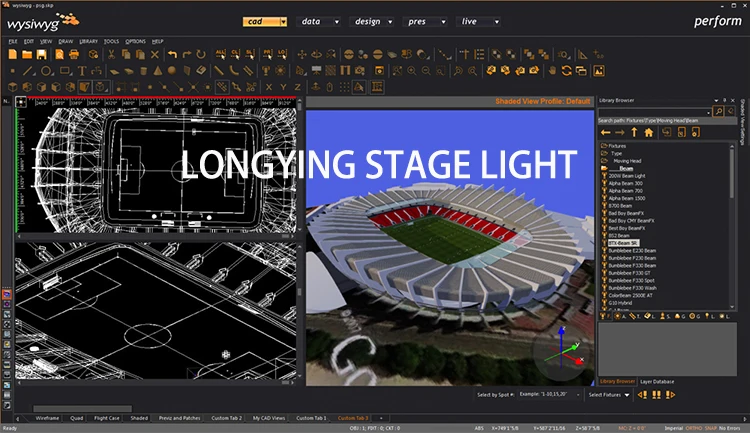Choose the Circle drawing tool
Screen dimensions: 750x433
tap(46, 71)
